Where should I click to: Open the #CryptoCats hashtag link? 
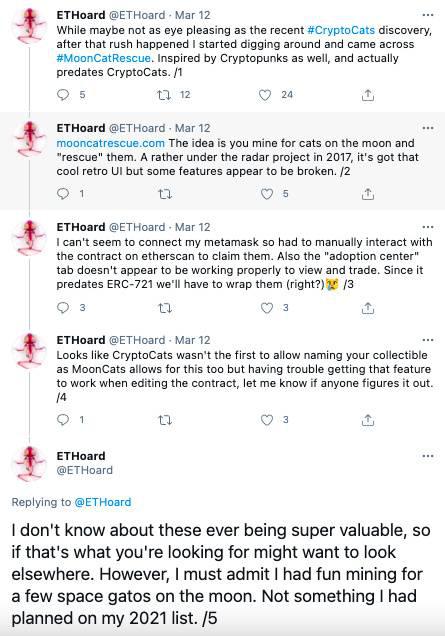coord(341,30)
